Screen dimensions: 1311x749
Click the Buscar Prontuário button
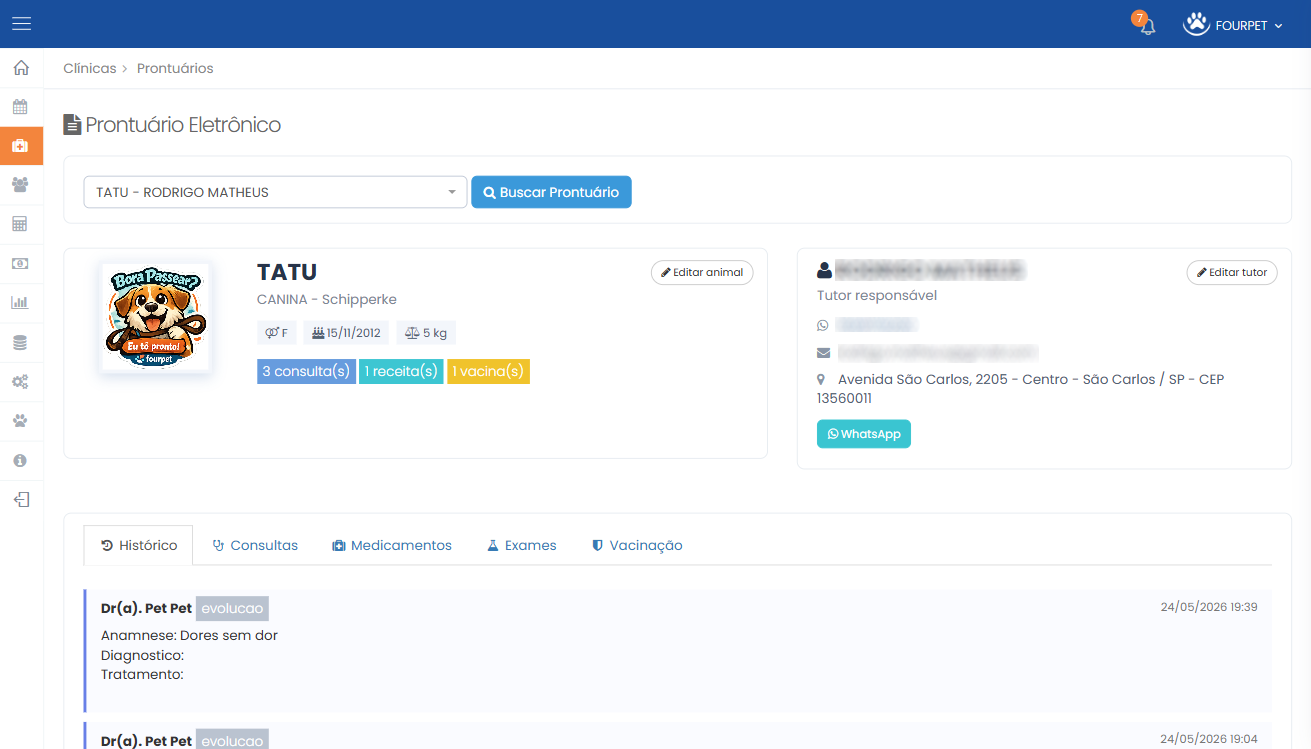551,192
